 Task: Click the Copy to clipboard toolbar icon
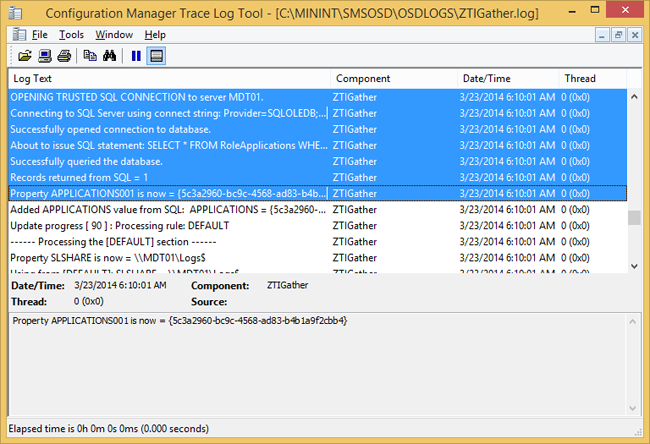(90, 56)
